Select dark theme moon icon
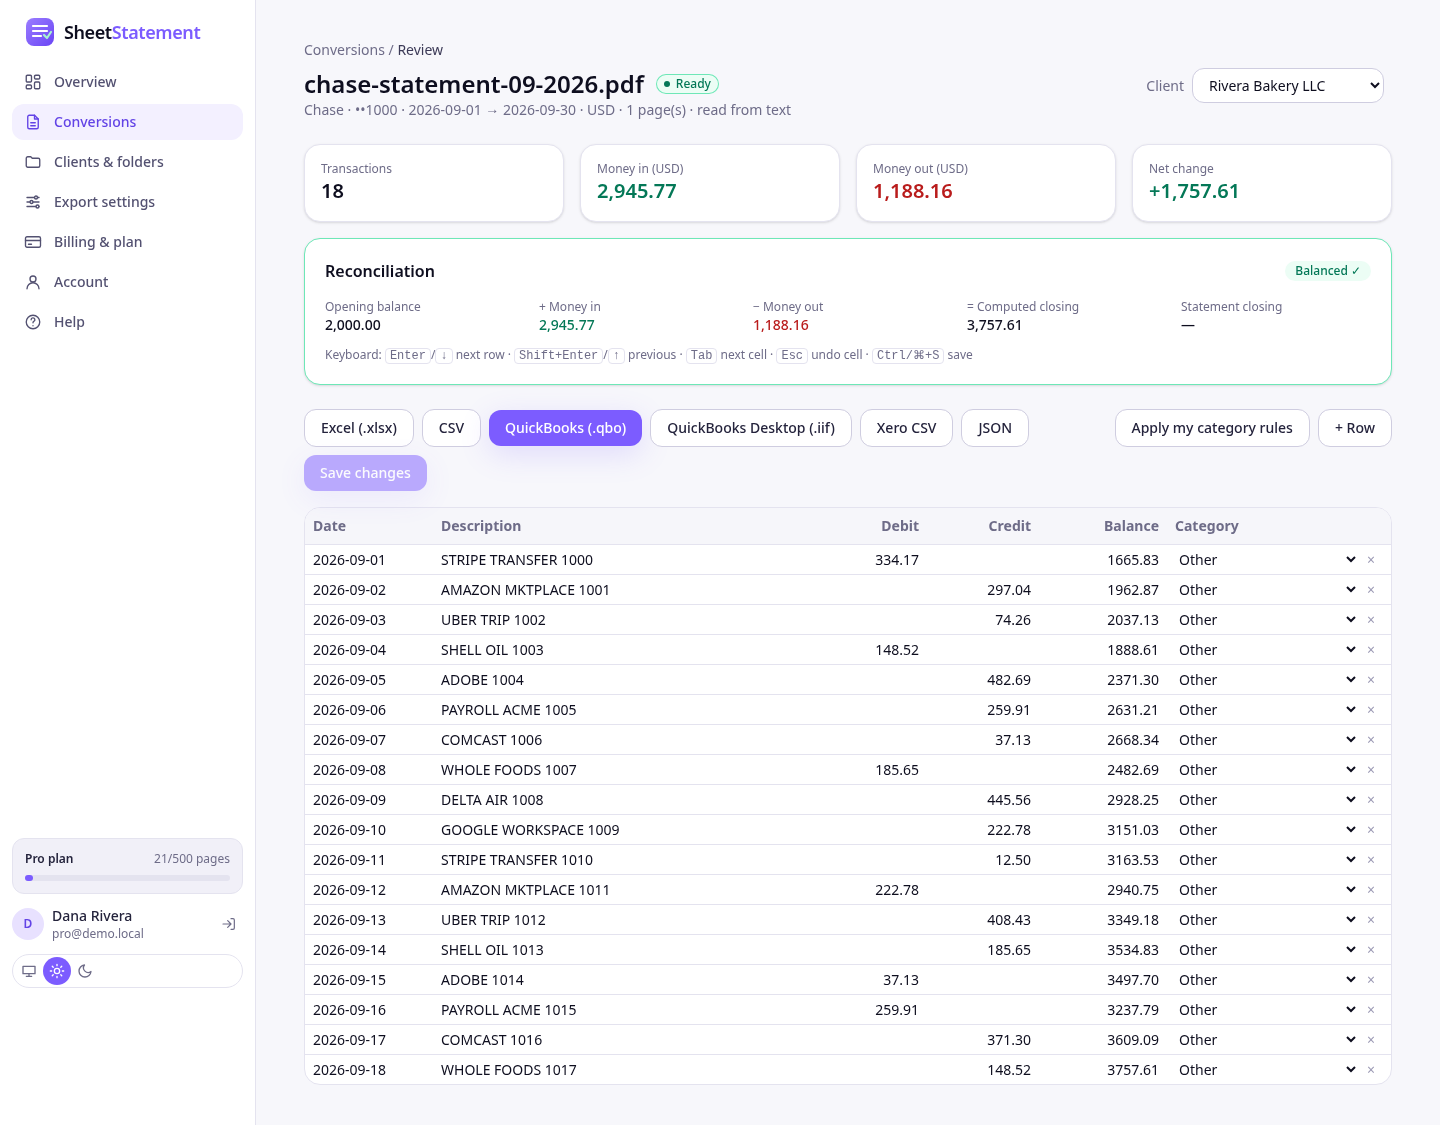1440x1125 pixels. coord(85,971)
